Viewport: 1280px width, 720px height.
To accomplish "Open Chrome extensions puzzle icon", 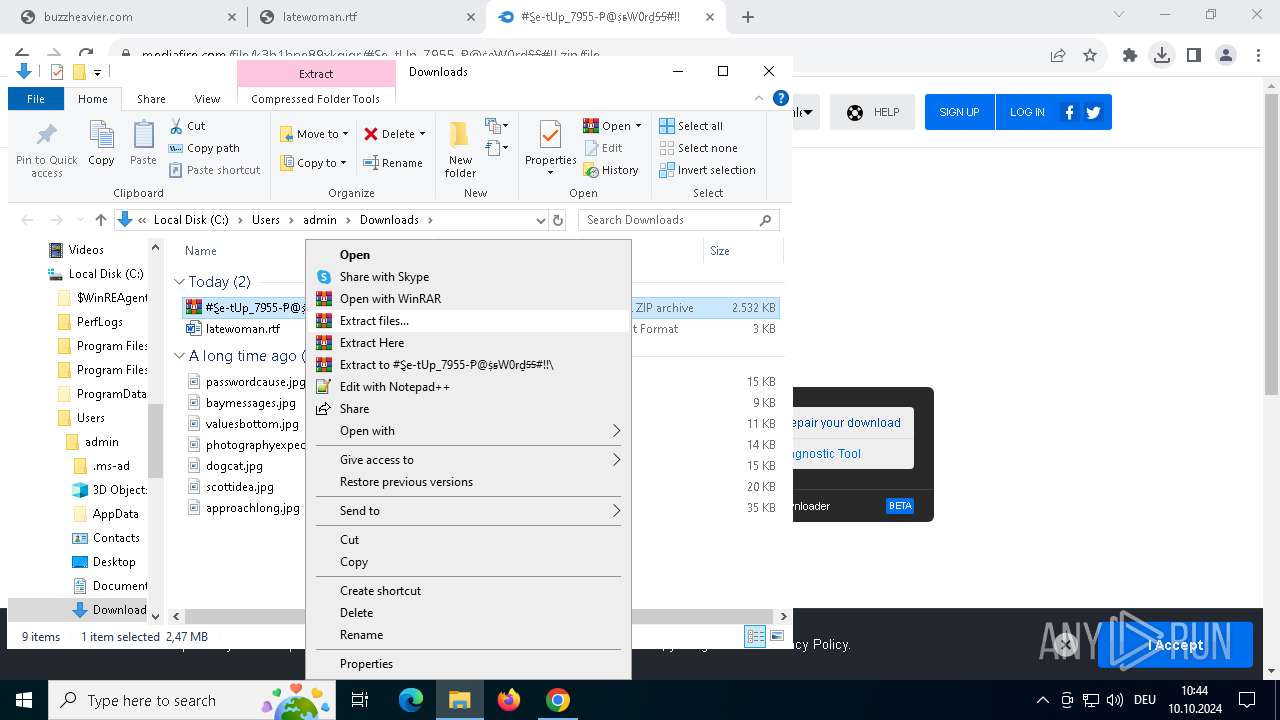I will click(x=1129, y=56).
